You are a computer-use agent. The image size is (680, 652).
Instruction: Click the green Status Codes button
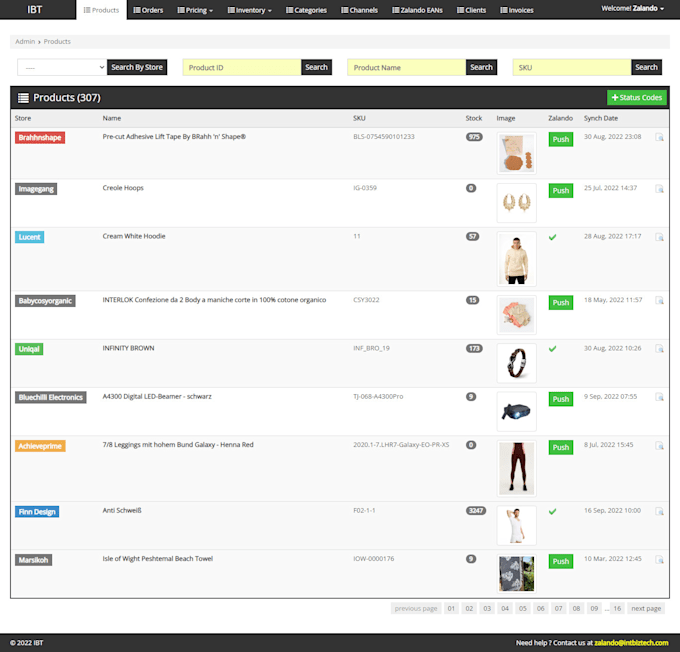tap(637, 98)
